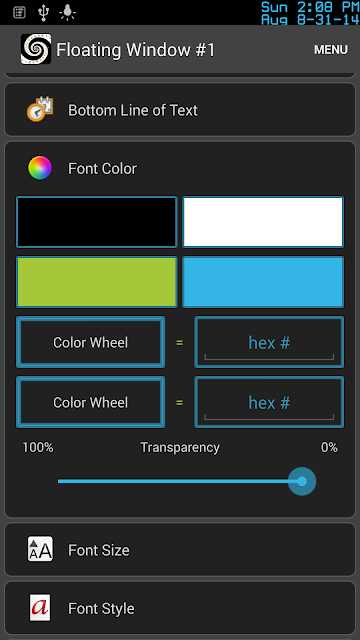
Task: Collapse the Font Color section
Action: (180, 168)
